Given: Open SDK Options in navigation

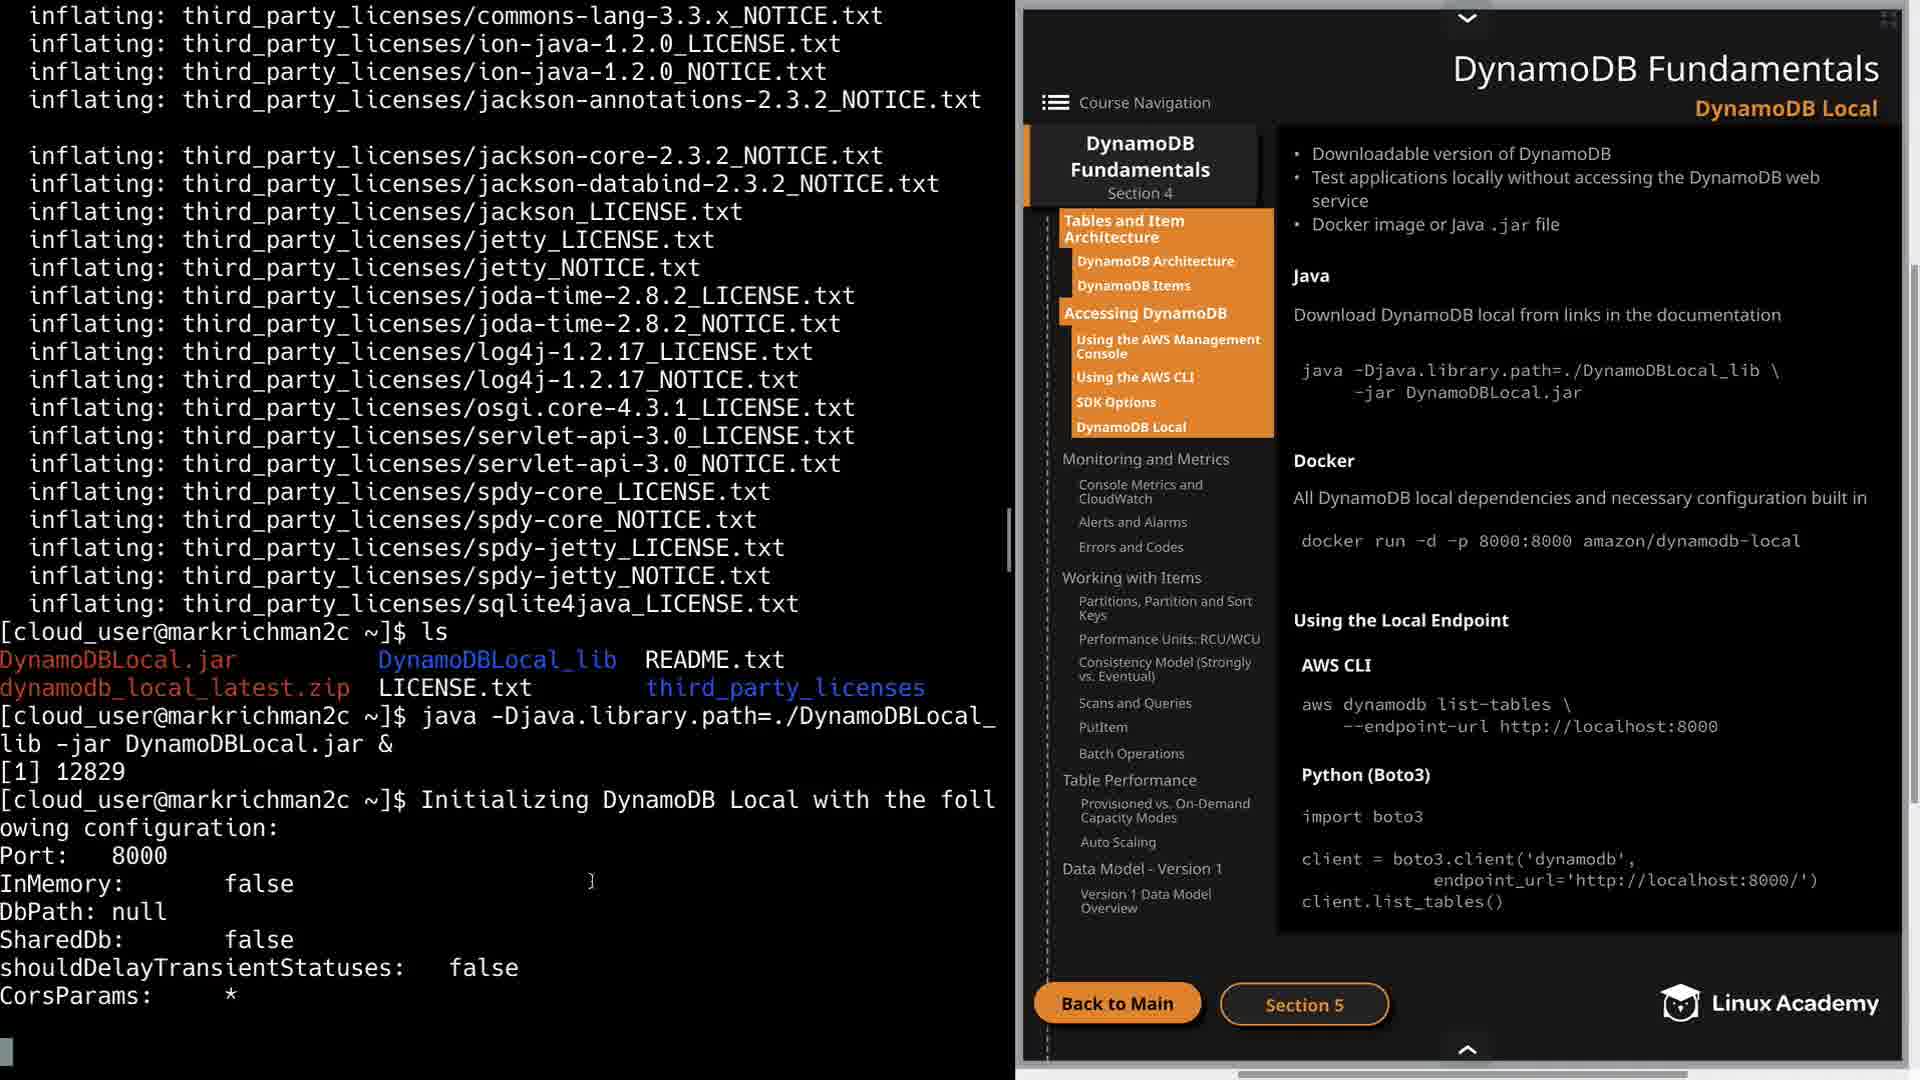Looking at the screenshot, I should [x=1116, y=402].
